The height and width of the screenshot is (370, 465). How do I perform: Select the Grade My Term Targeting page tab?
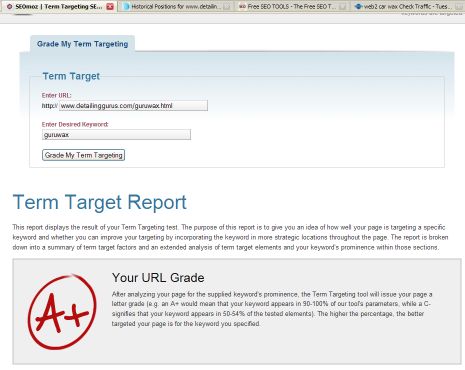click(82, 44)
